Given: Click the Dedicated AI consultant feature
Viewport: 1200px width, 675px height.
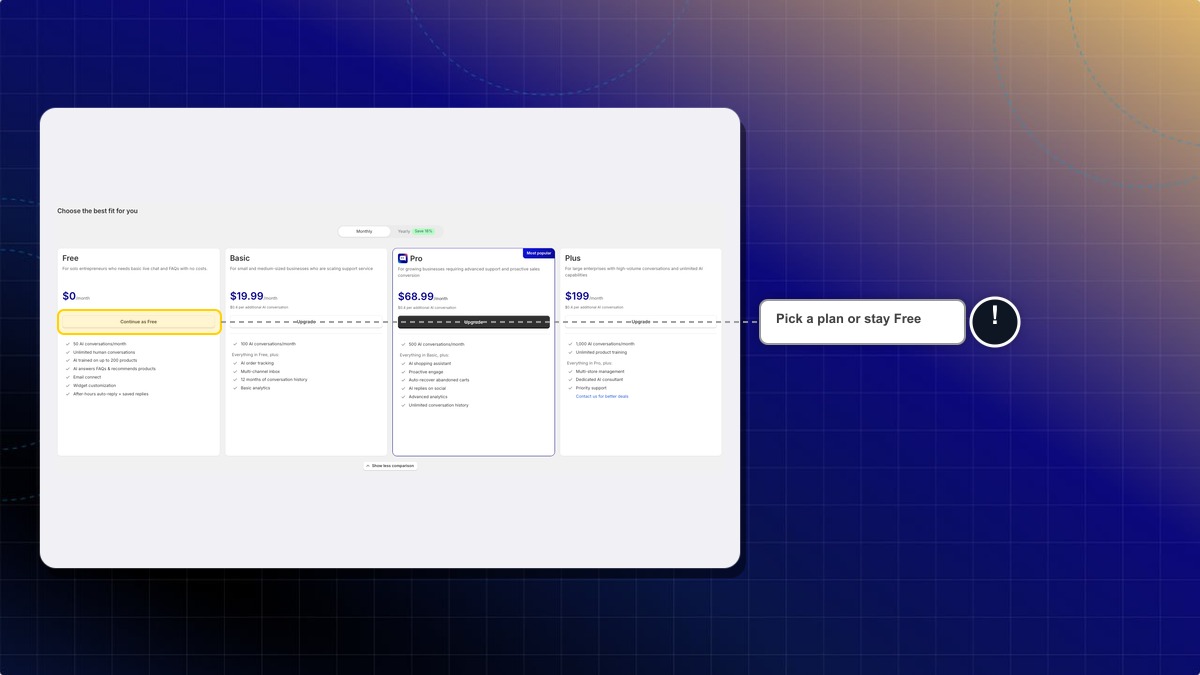Looking at the screenshot, I should tap(599, 380).
